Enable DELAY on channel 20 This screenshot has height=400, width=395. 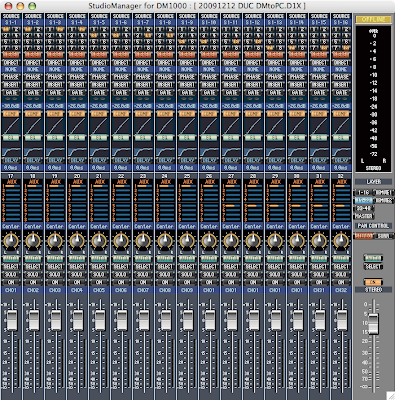(x=77, y=160)
